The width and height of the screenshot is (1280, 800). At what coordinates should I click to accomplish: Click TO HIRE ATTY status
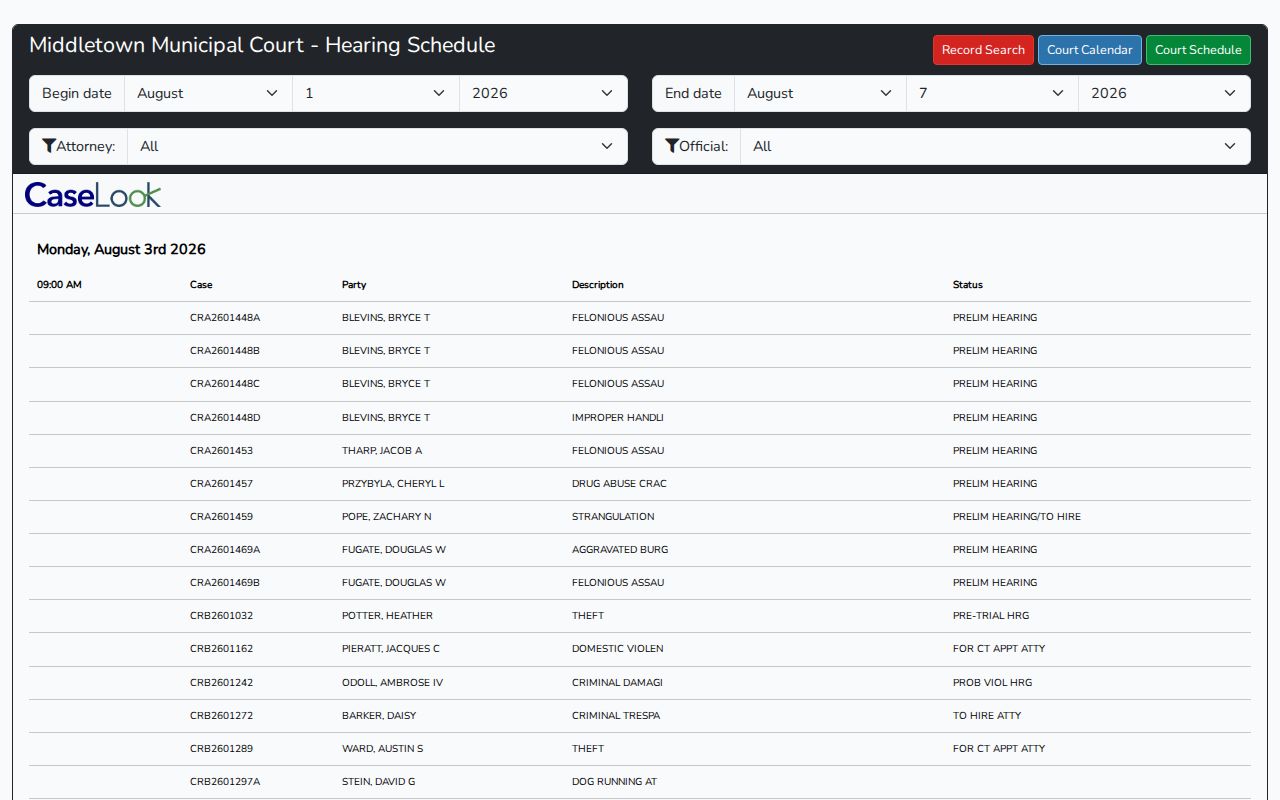coord(987,716)
